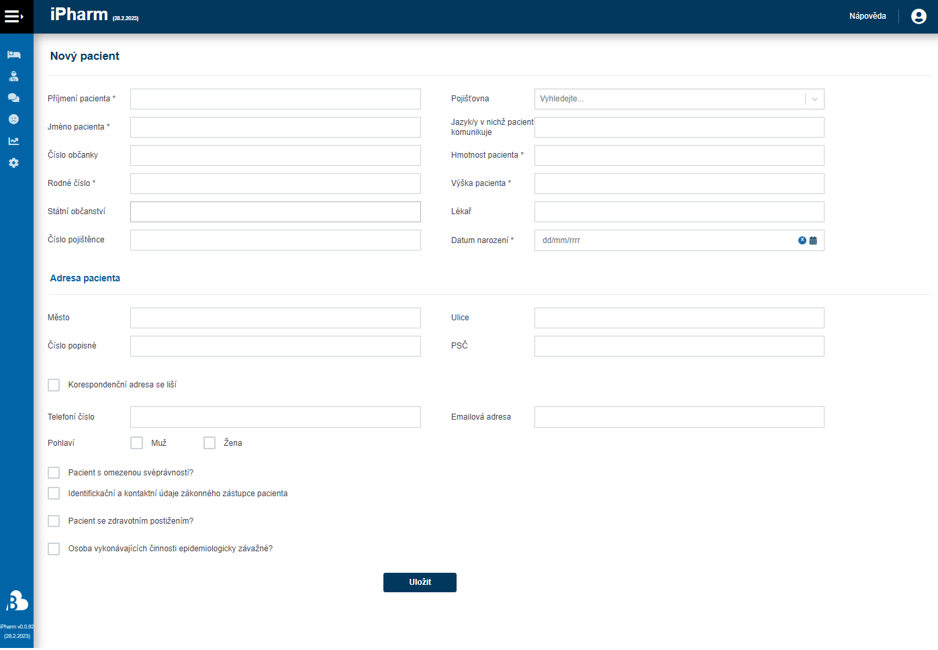This screenshot has height=650, width=938.
Task: Click the Uložit save button
Action: (x=420, y=582)
